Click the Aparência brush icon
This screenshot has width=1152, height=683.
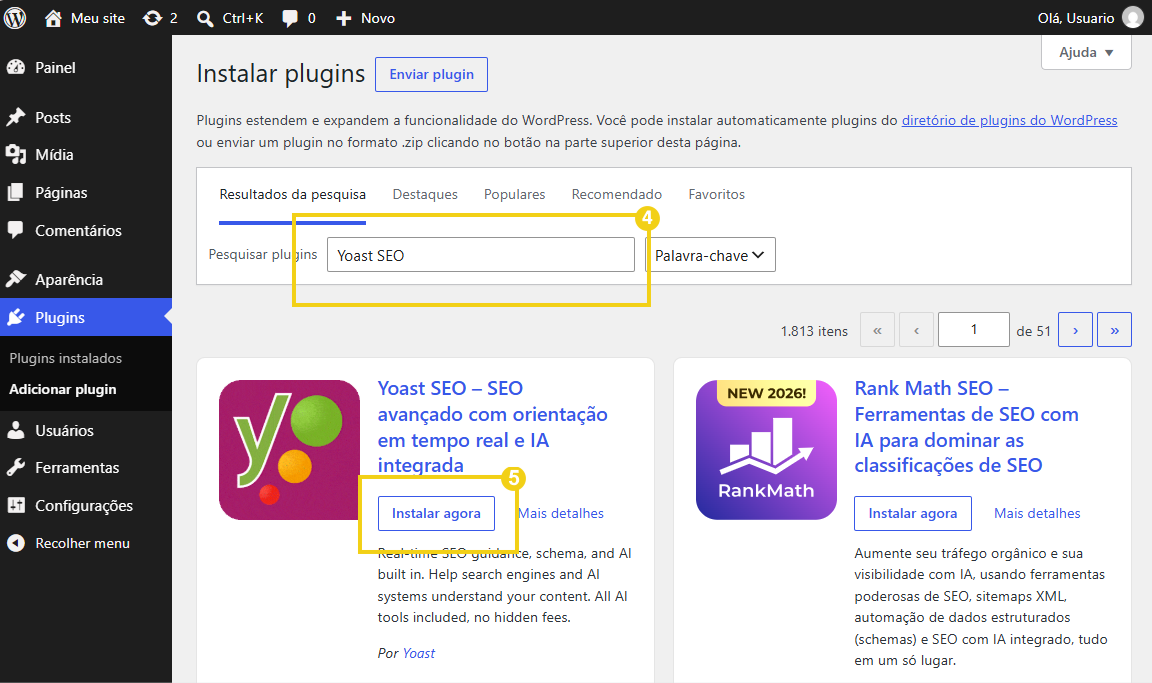(x=15, y=280)
